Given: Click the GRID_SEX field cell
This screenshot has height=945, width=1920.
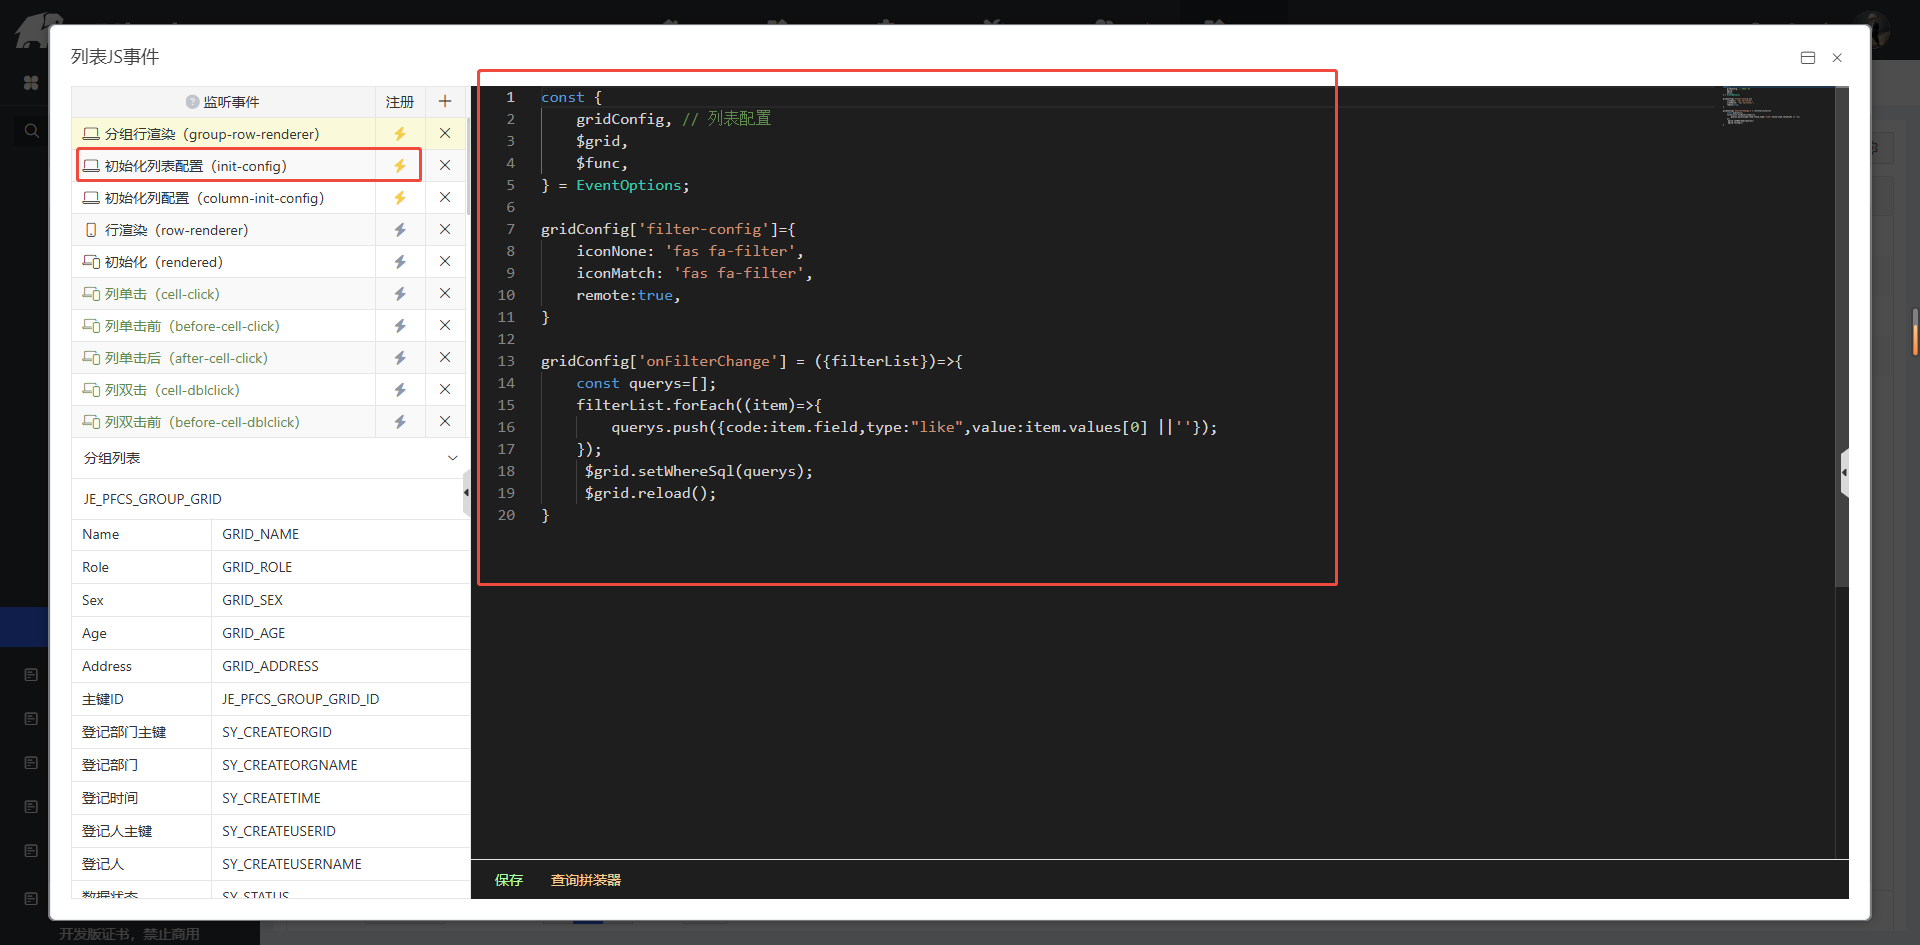Looking at the screenshot, I should click(340, 600).
